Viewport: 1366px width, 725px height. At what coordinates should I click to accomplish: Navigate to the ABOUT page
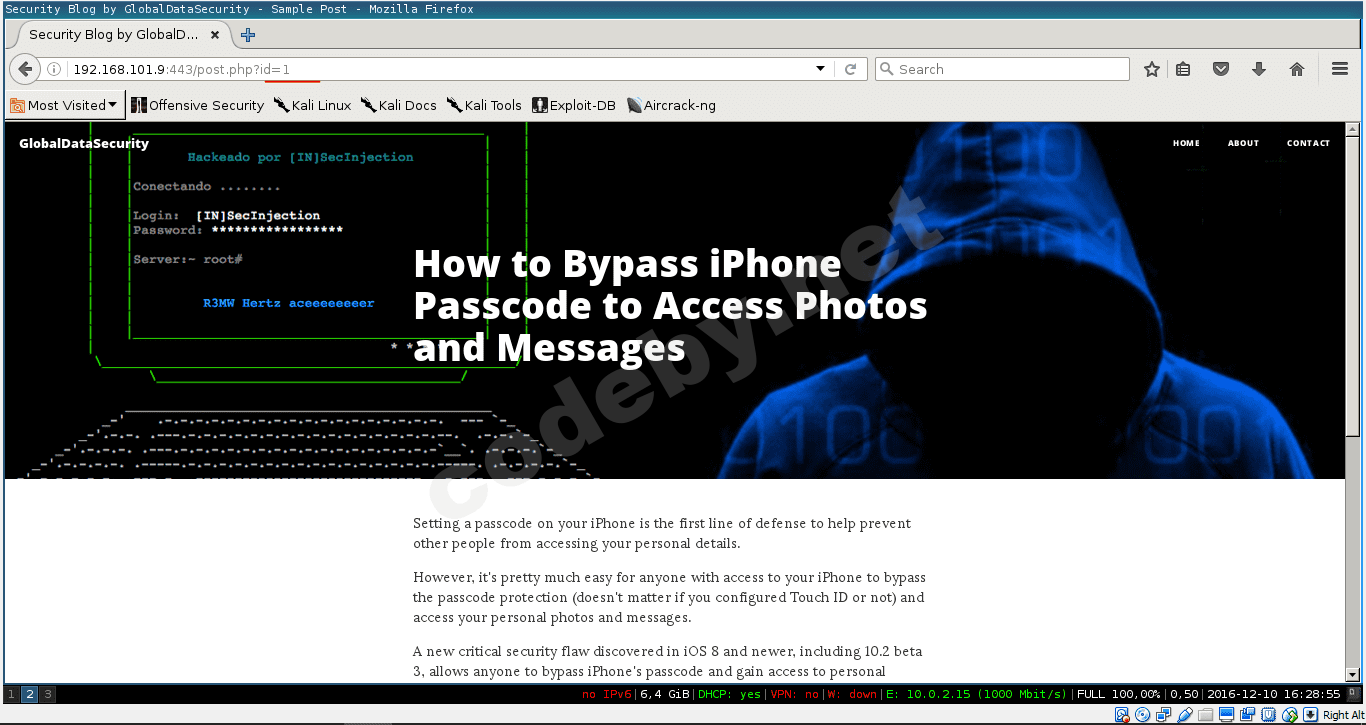pos(1243,143)
